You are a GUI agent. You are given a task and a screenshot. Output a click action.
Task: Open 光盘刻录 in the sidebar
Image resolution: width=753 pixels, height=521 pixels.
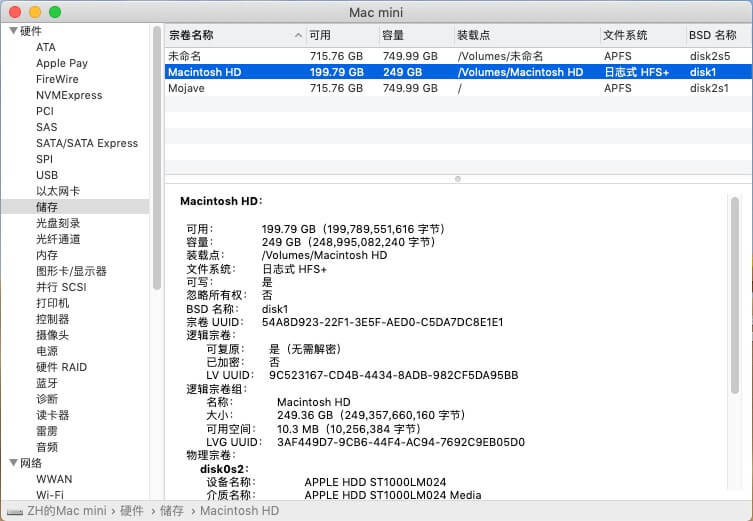pos(58,223)
